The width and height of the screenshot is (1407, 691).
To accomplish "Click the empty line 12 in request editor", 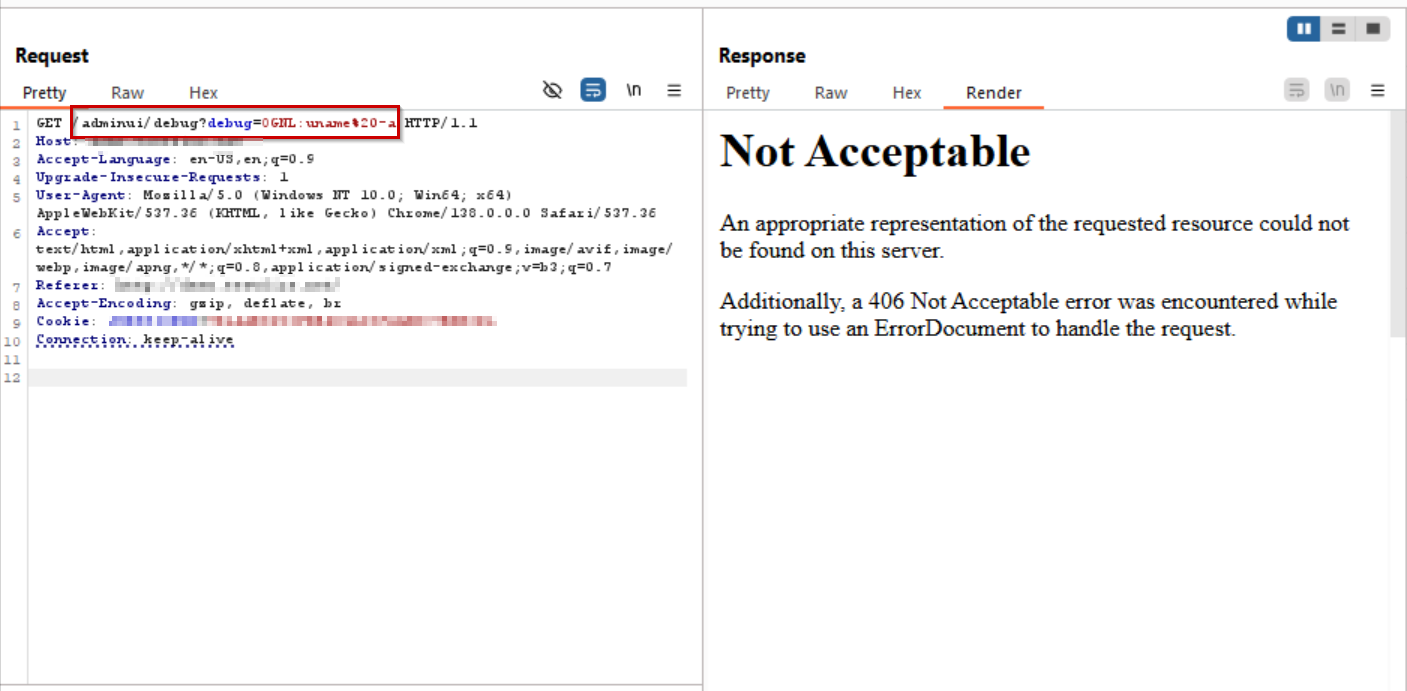I will 357,377.
